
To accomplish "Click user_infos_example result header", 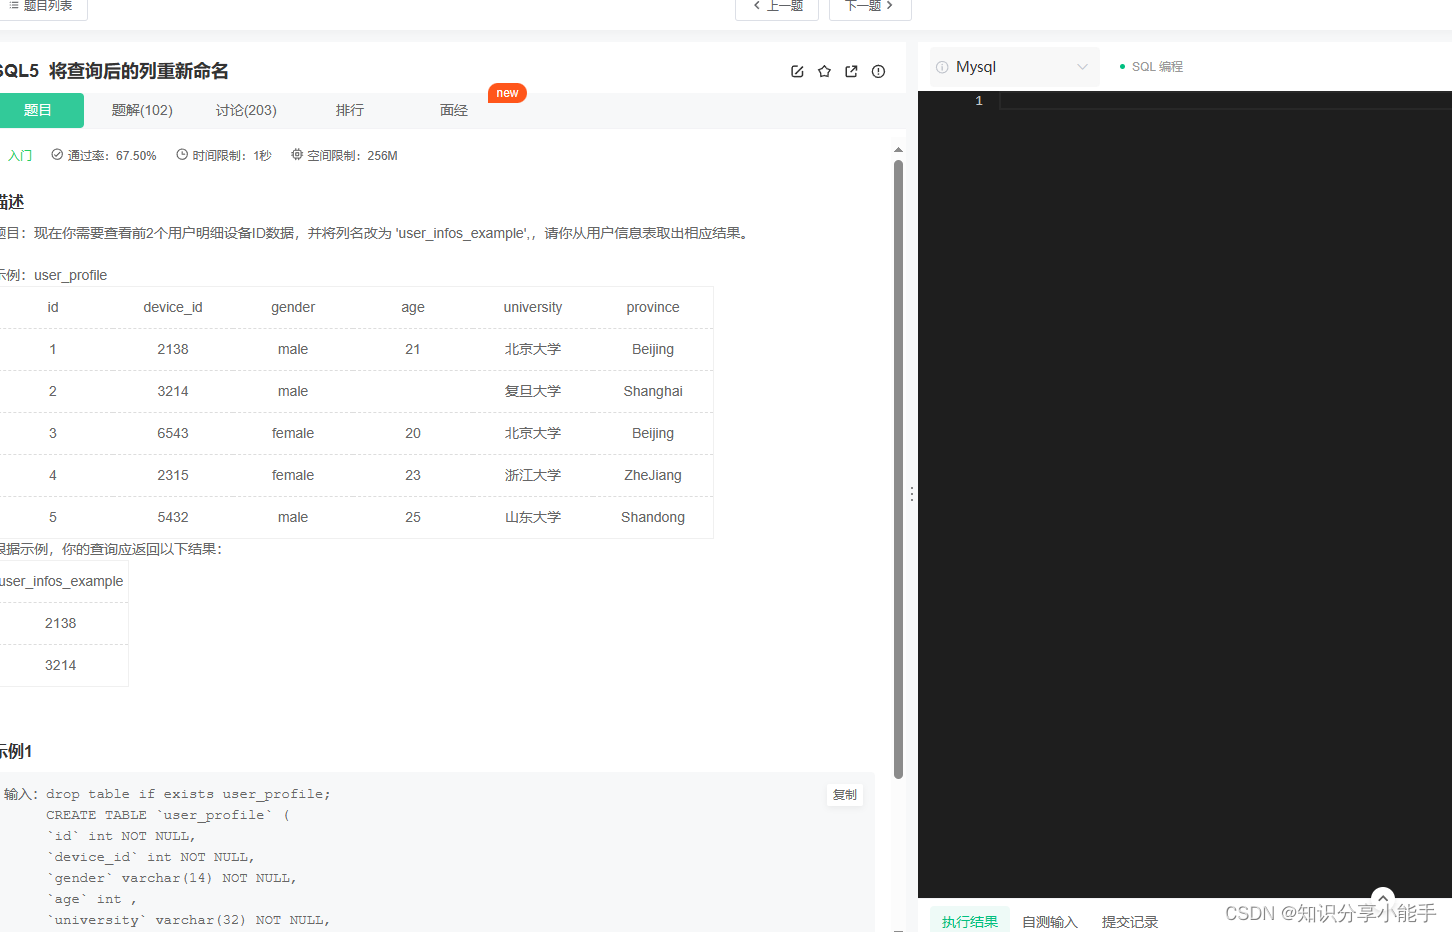I will coord(62,581).
